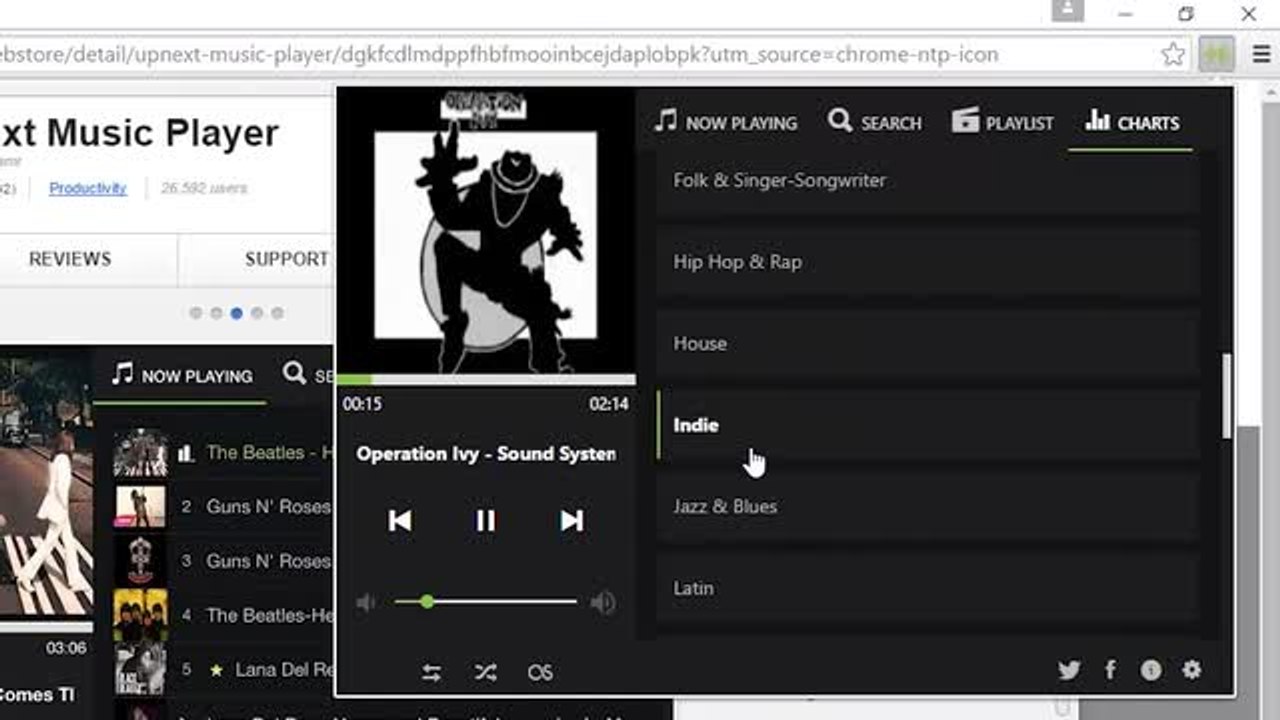Screen dimensions: 1280x720
Task: Pause the Operation Ivy song
Action: pos(485,520)
